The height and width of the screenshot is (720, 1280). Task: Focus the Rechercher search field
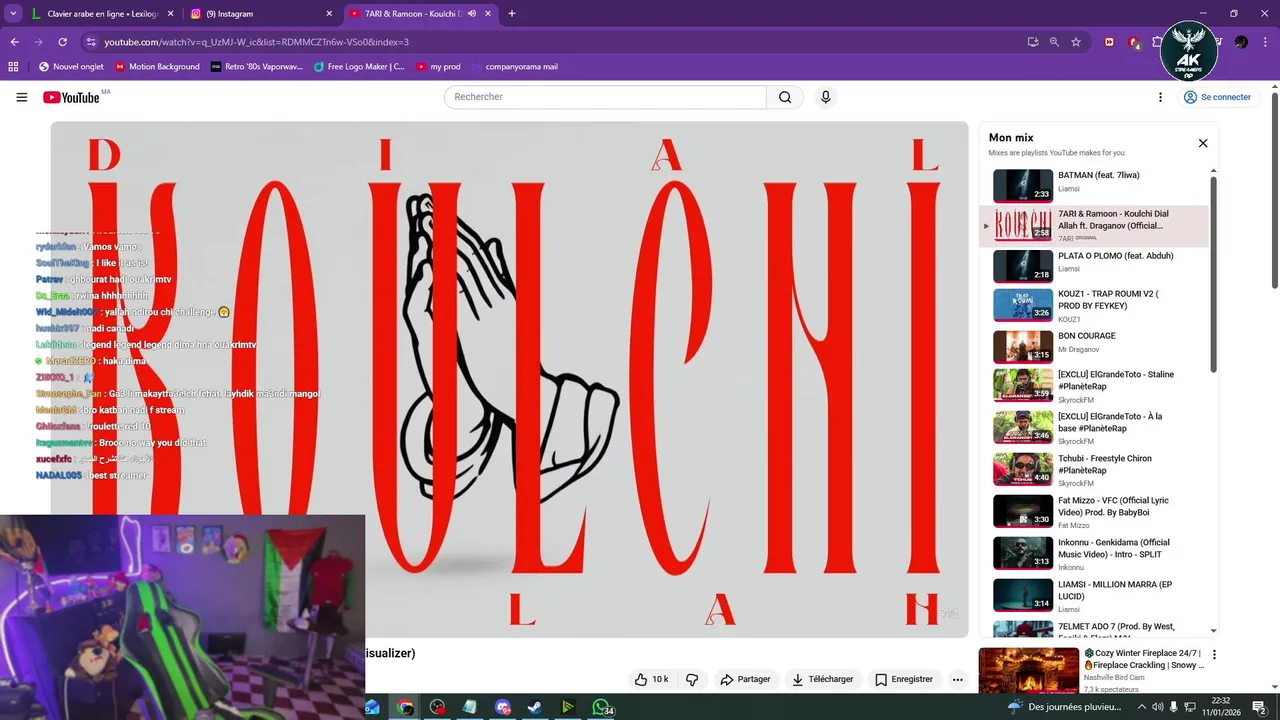click(605, 97)
